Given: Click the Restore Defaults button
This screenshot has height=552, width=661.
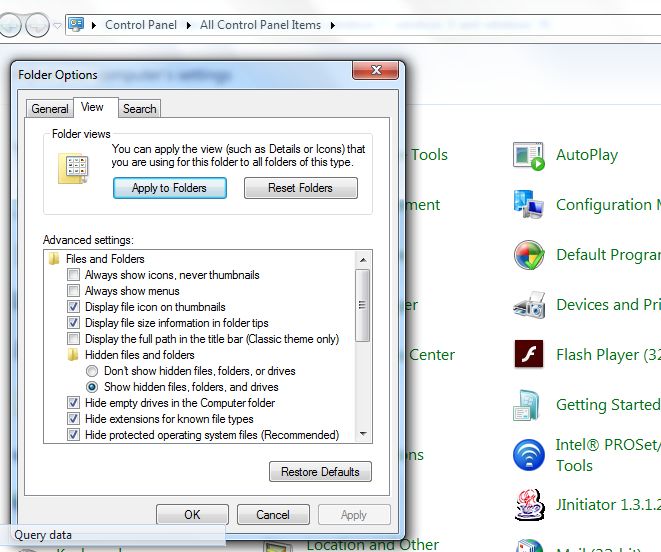Looking at the screenshot, I should (320, 471).
